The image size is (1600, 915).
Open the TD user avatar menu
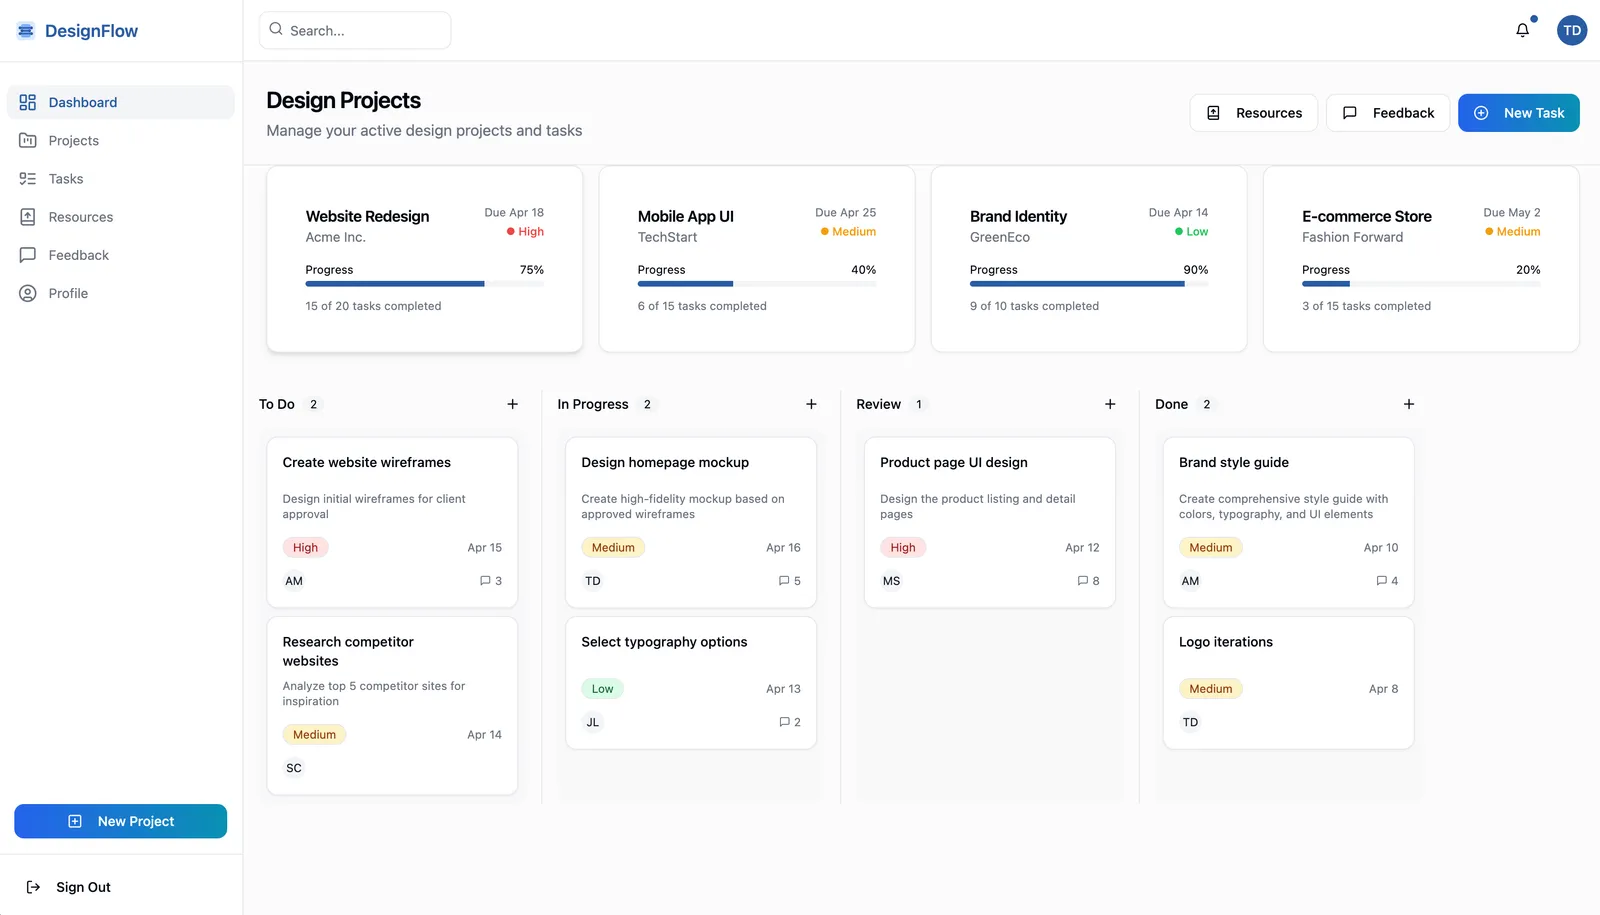pyautogui.click(x=1572, y=30)
